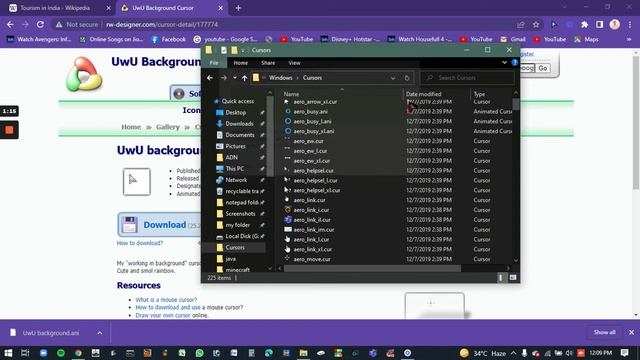Image resolution: width=640 pixels, height=360 pixels.
Task: Open Chrome profile avatar
Action: click(x=614, y=24)
